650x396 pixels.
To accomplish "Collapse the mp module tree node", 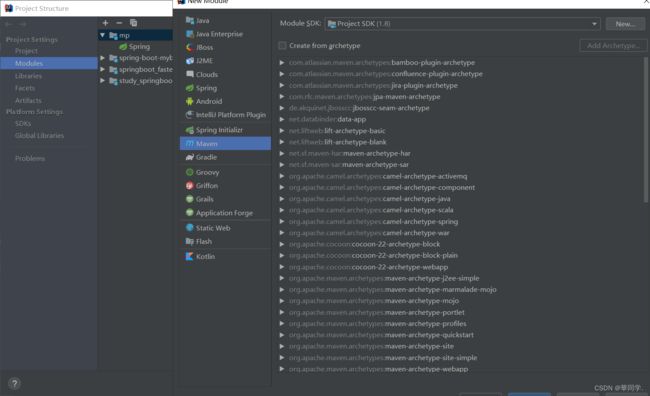I will point(102,35).
